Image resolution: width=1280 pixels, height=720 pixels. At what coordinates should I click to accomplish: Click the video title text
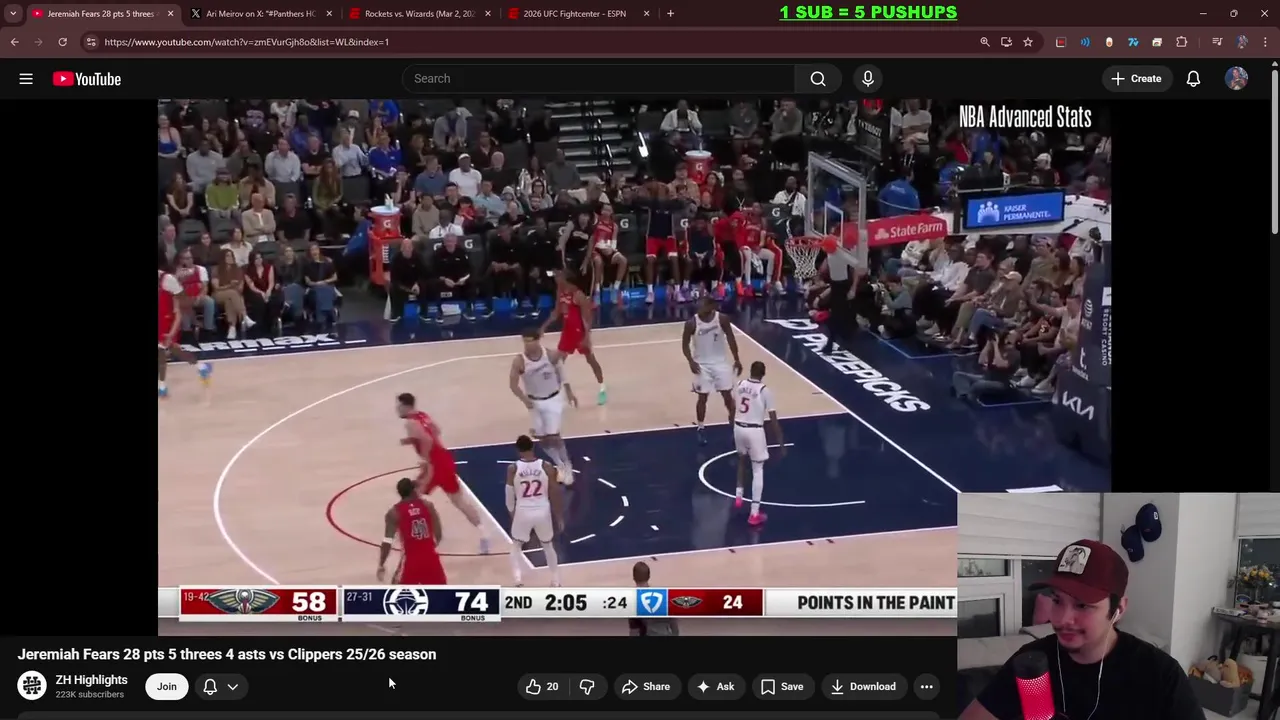pos(227,654)
